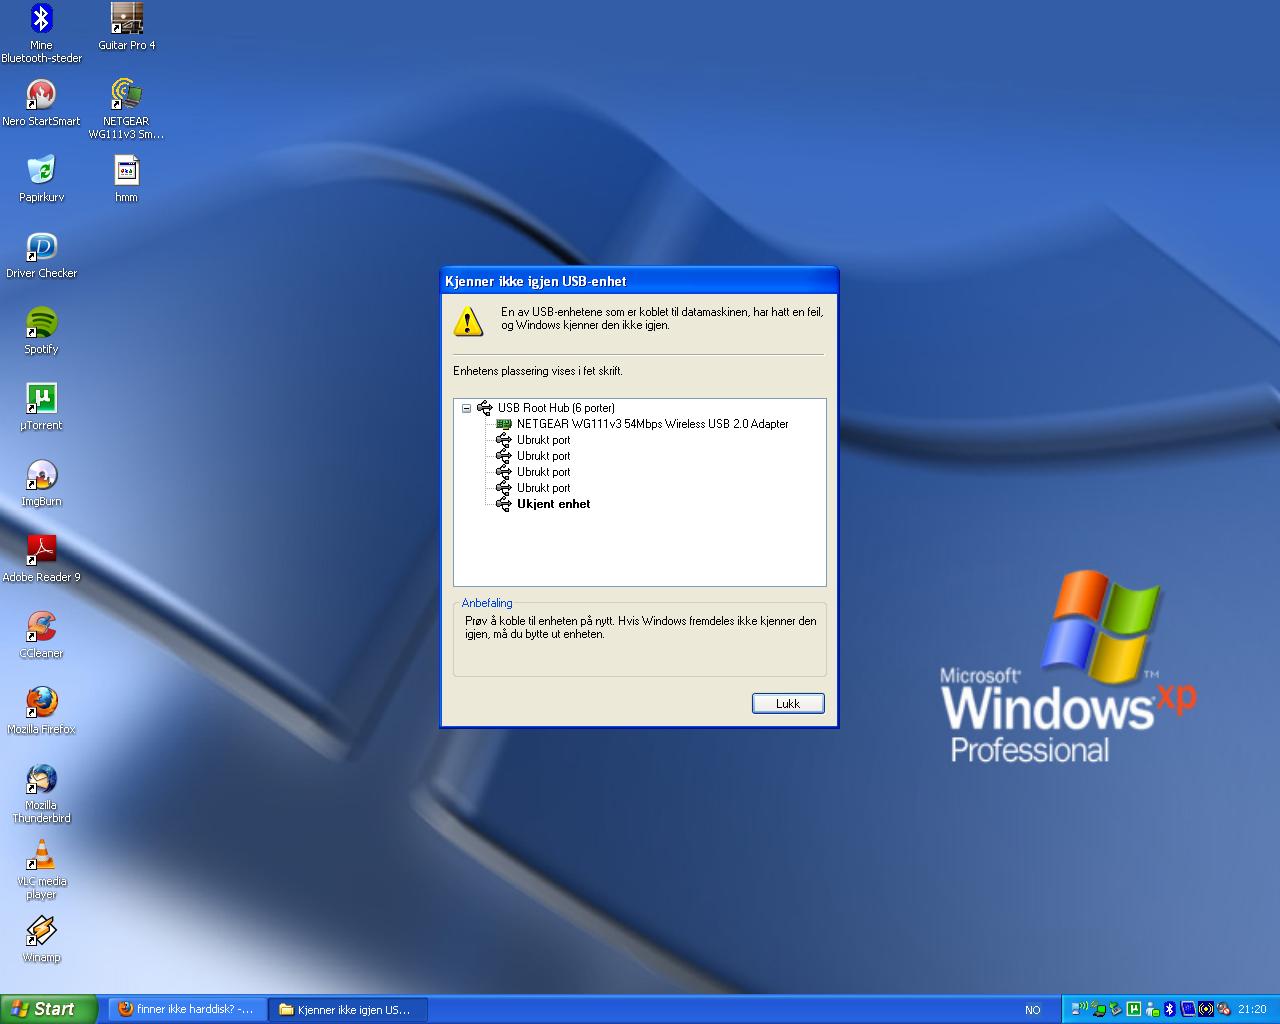Click the 21:20 taskbar clock

(1252, 1009)
